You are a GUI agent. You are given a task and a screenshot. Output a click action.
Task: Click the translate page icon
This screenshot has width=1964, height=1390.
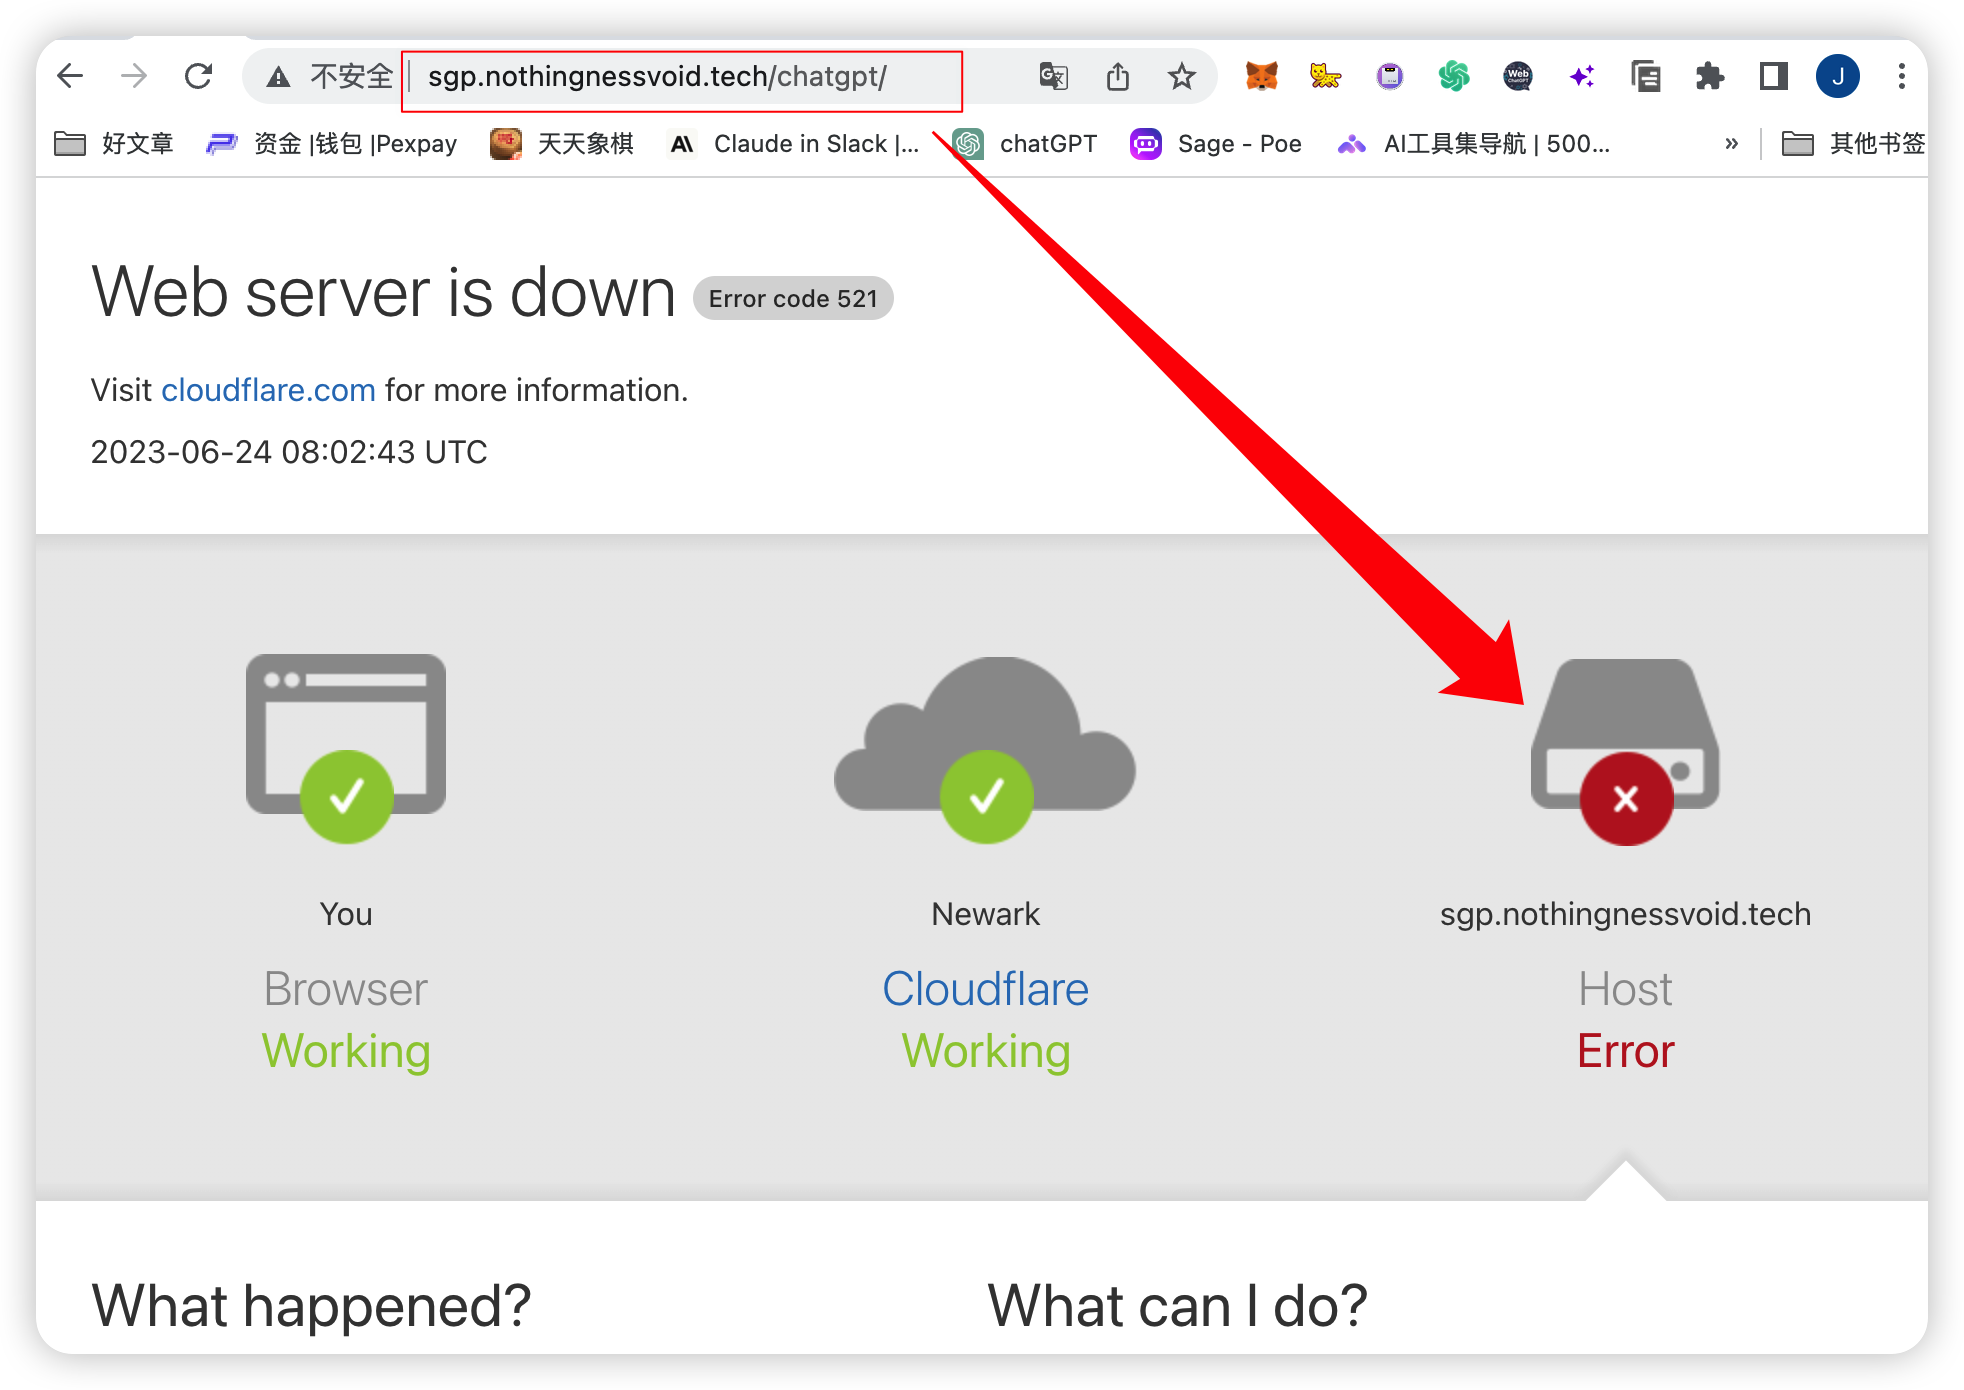(1053, 76)
